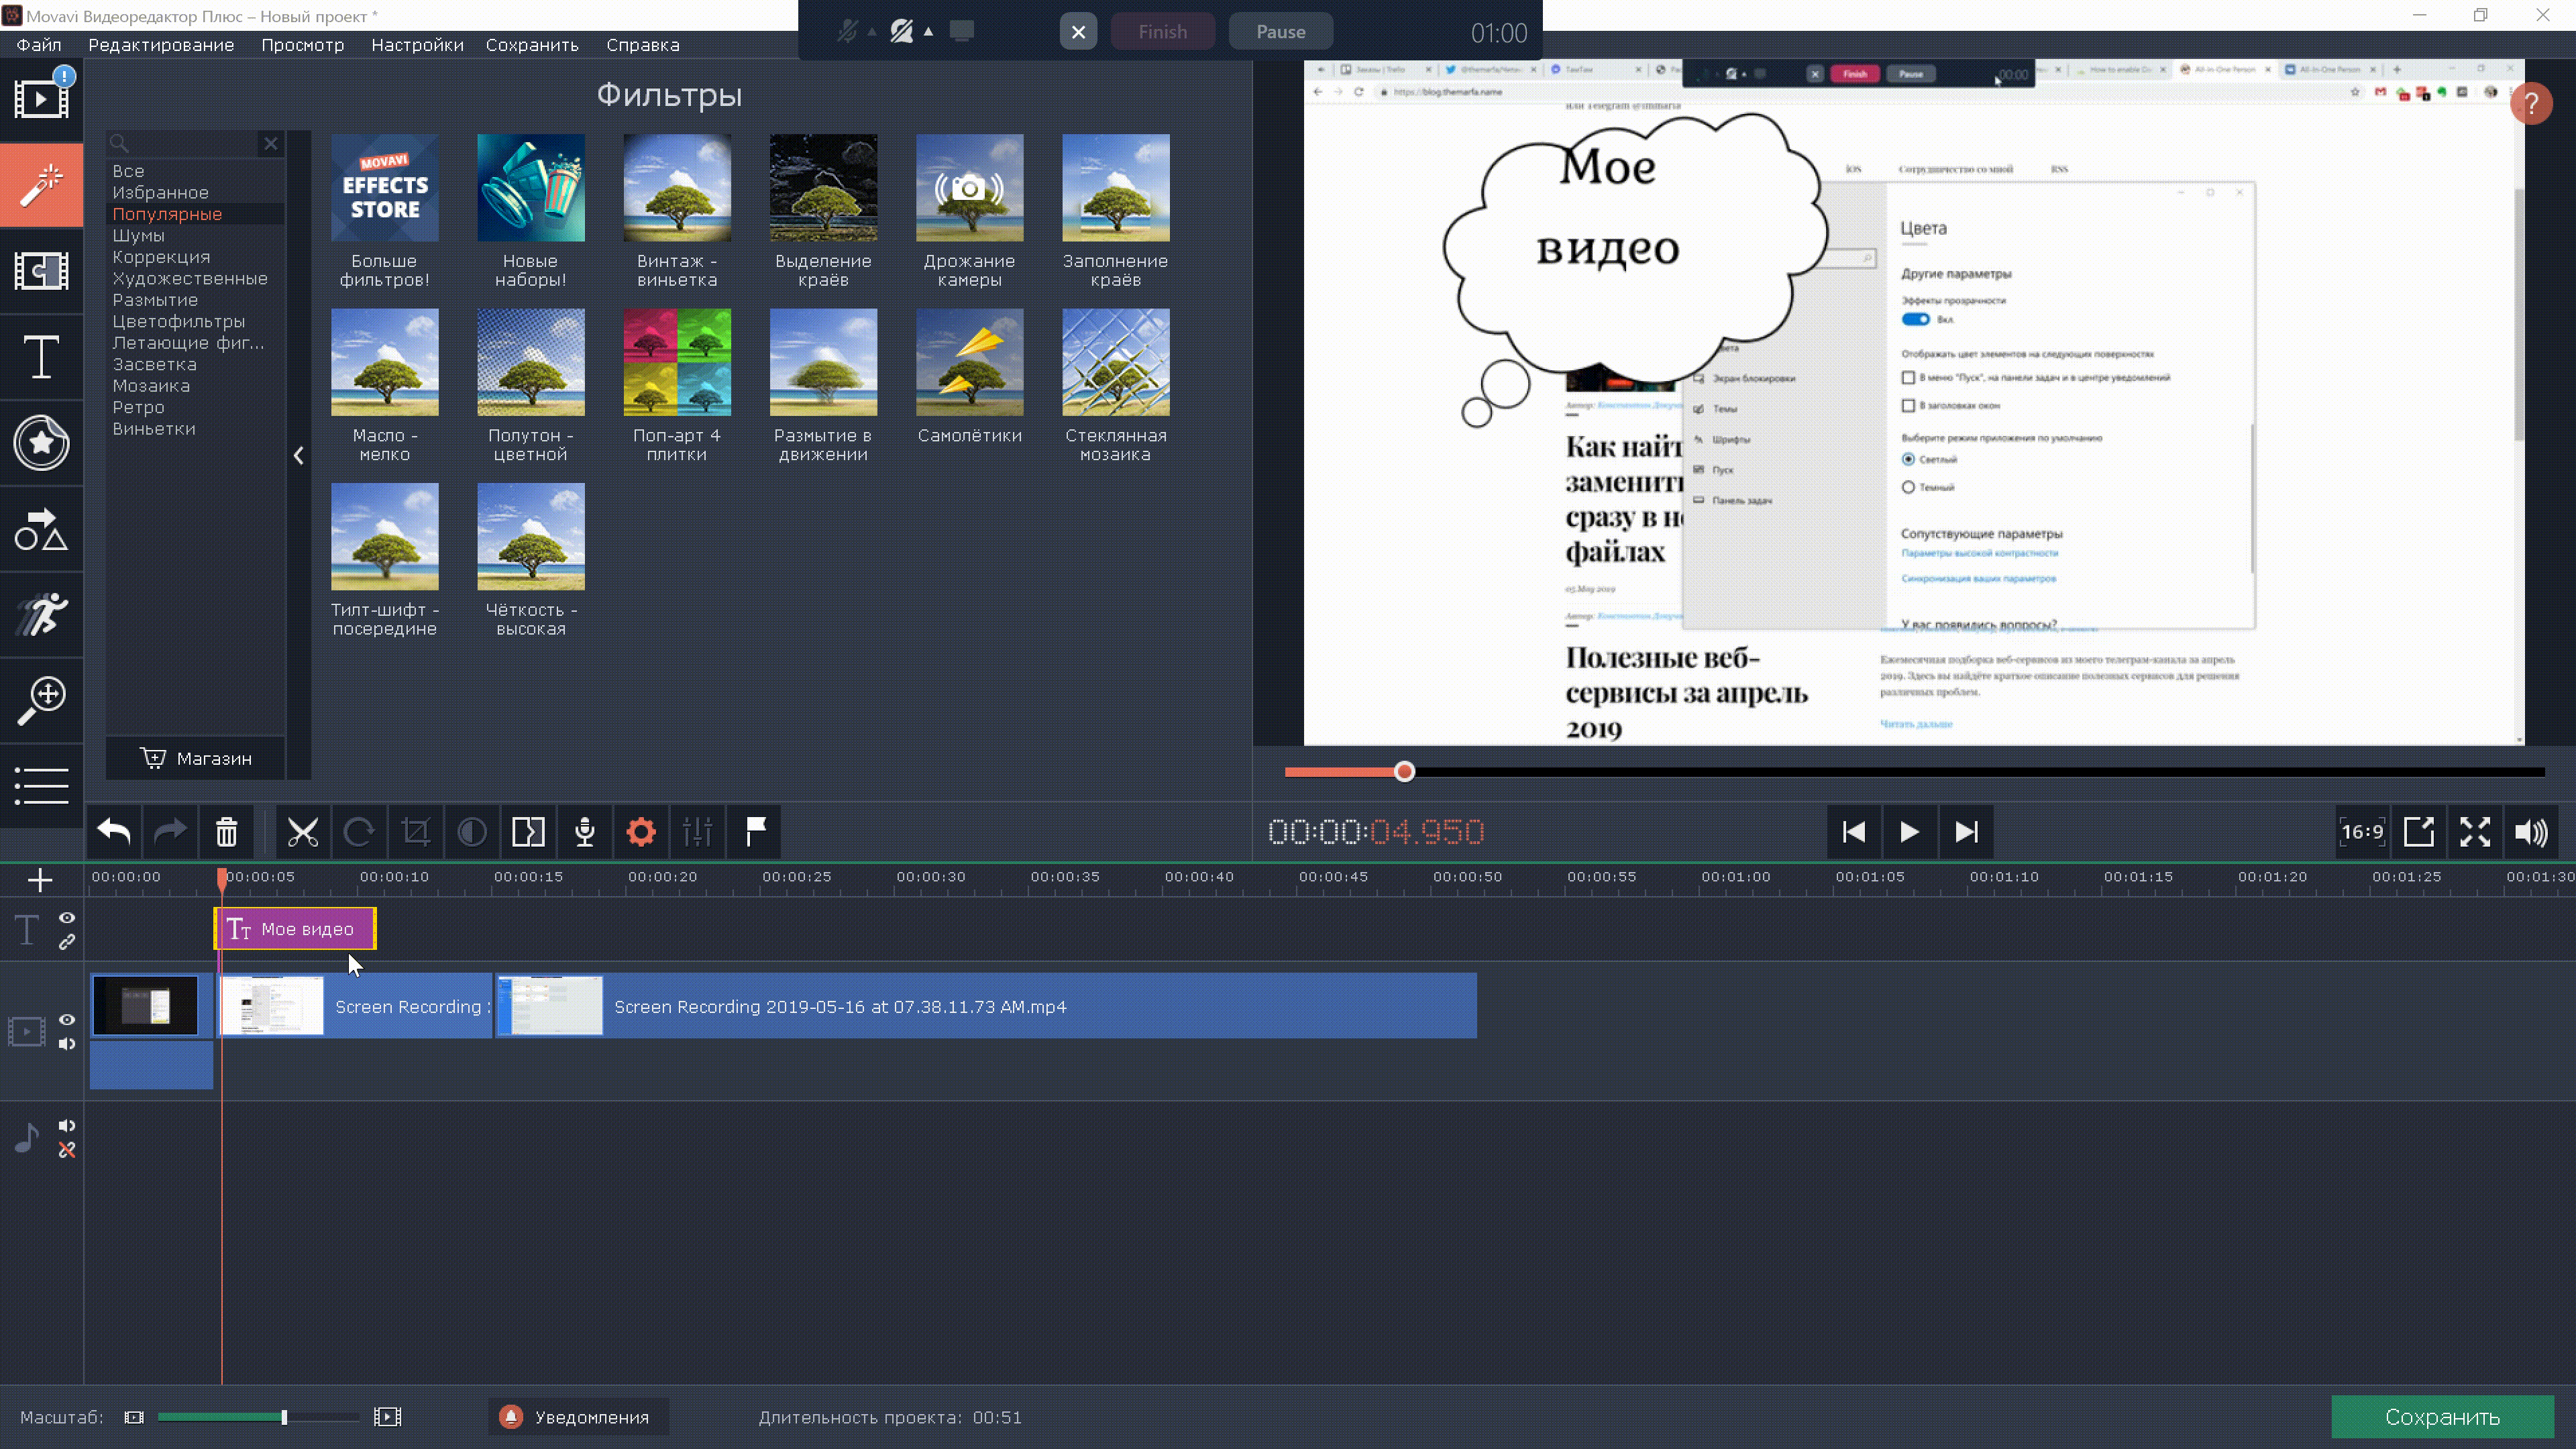Open Crop tool in toolbar
This screenshot has width=2576, height=1449.
coord(415,832)
